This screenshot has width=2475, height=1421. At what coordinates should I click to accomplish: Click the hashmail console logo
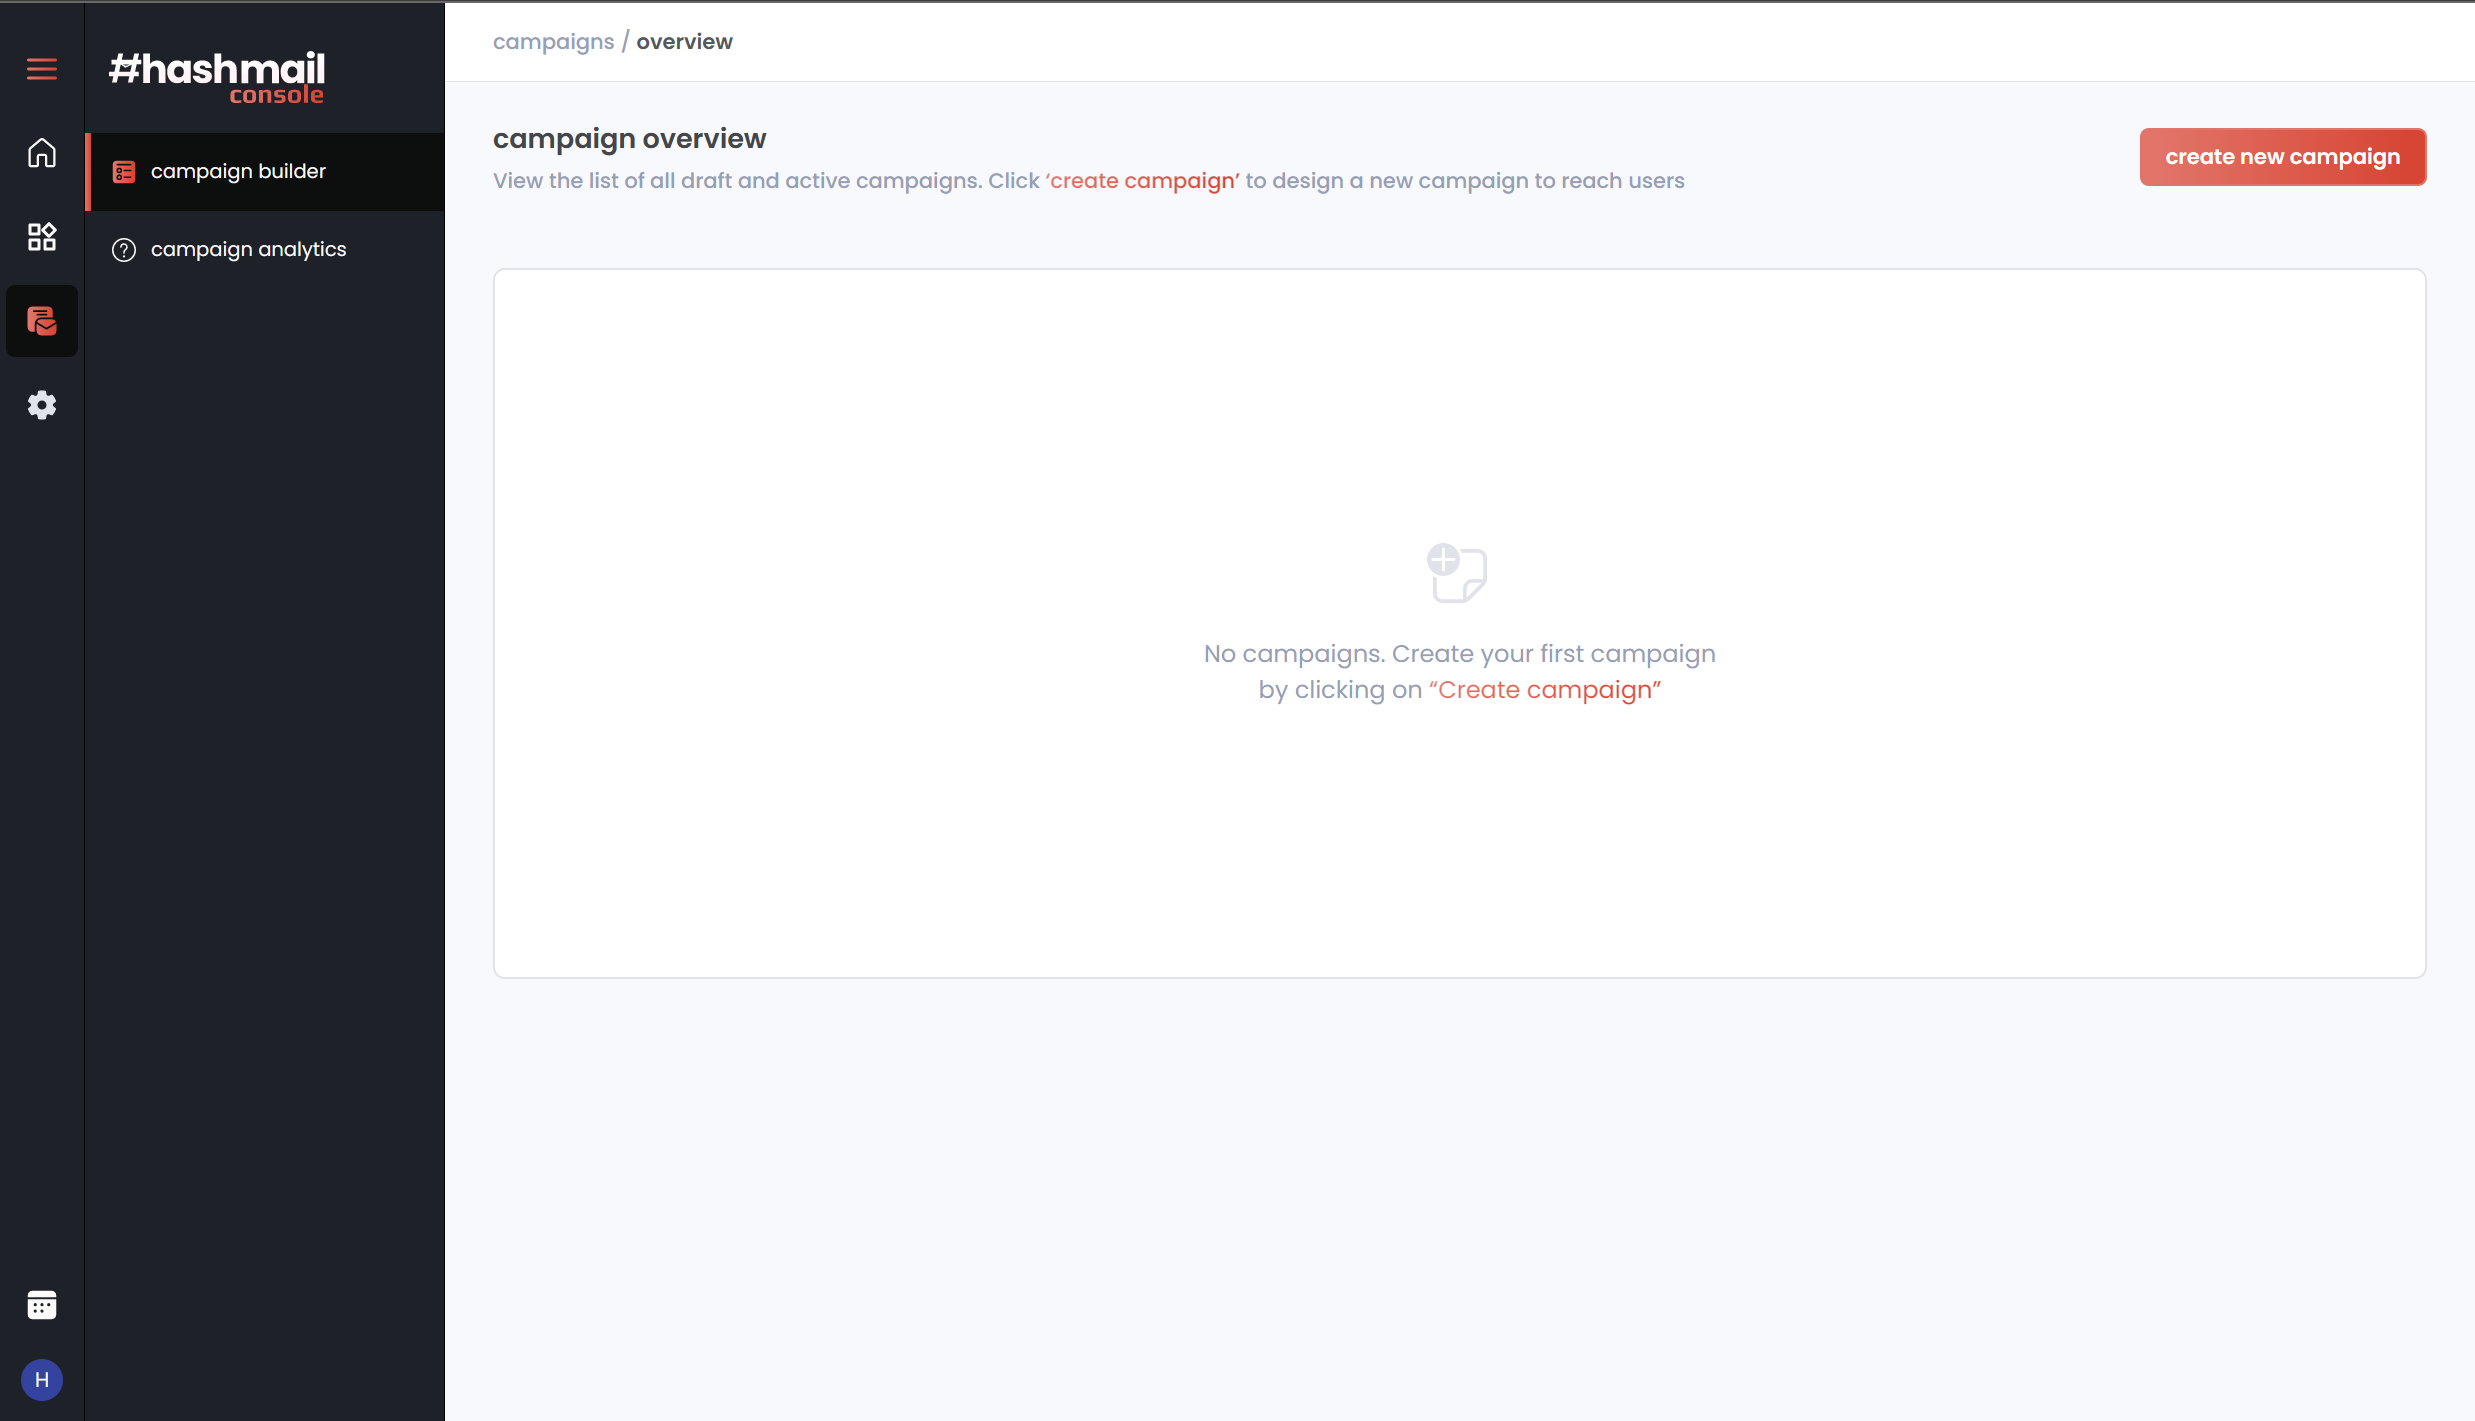click(x=217, y=77)
